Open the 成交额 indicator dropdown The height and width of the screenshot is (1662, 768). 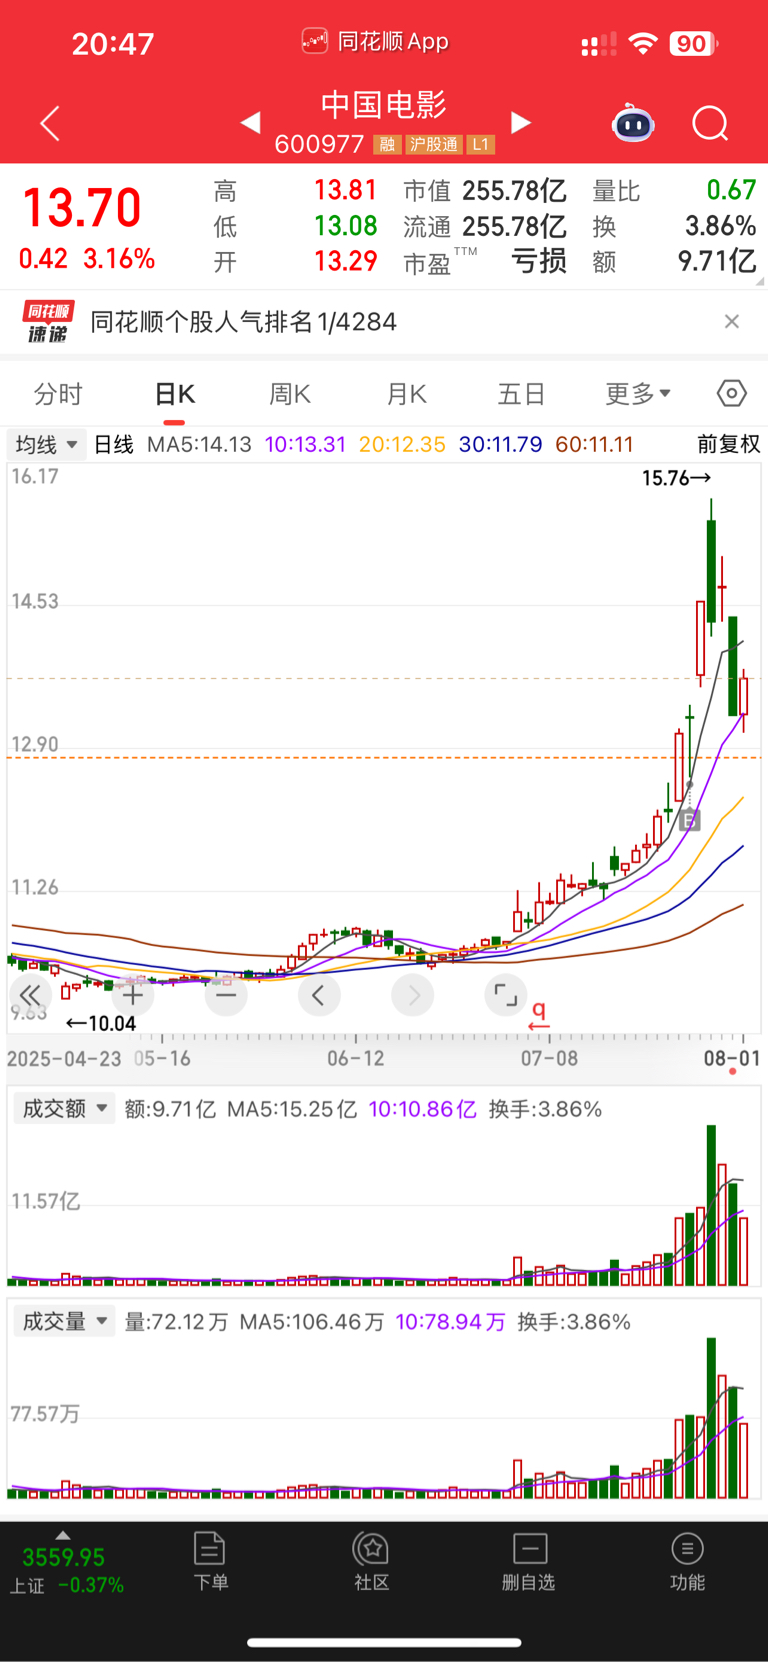pyautogui.click(x=64, y=1108)
